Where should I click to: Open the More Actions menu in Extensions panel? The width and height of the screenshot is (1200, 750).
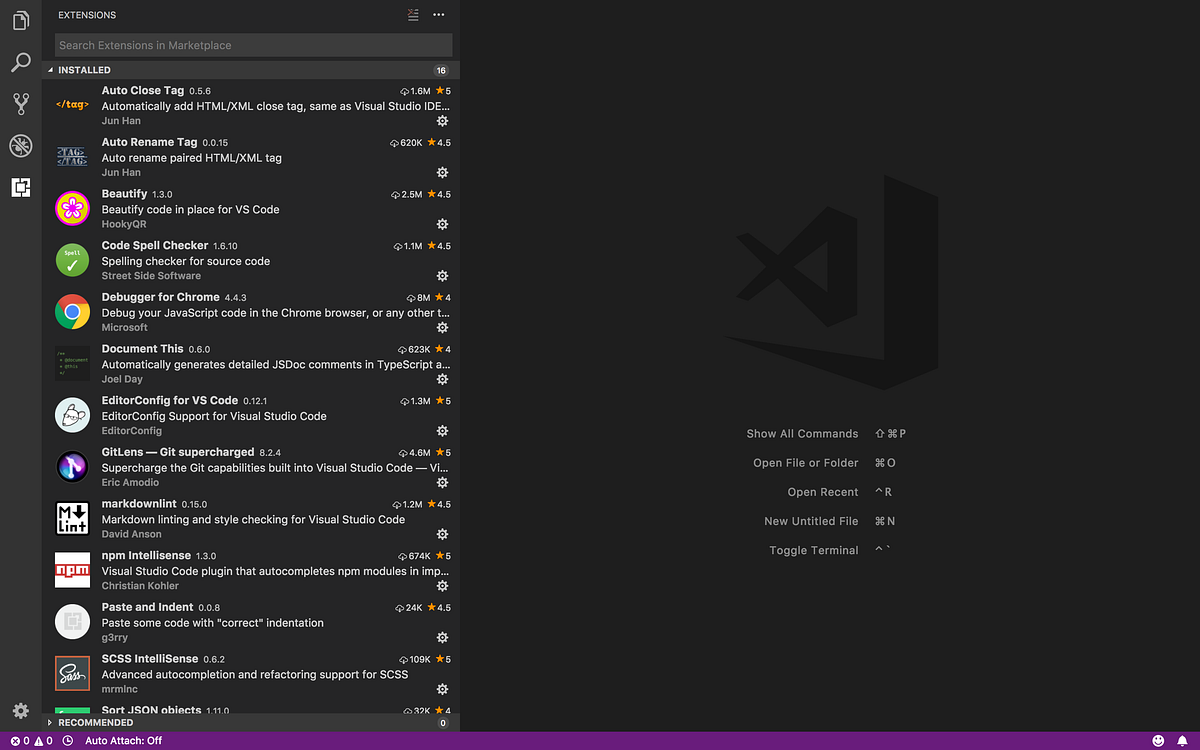438,15
